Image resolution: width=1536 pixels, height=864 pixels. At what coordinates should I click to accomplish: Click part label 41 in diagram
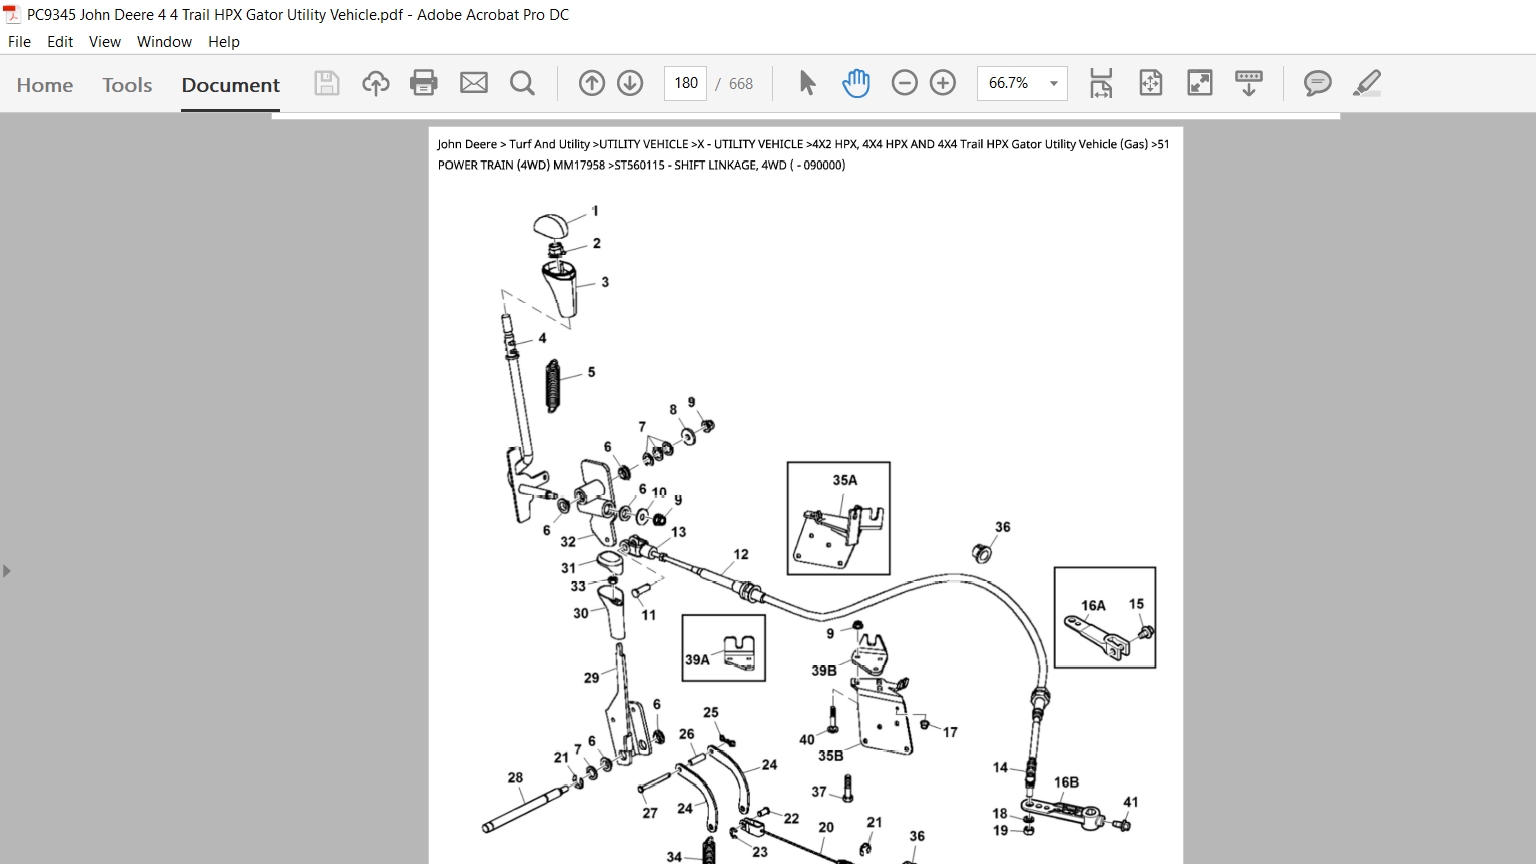pyautogui.click(x=1131, y=802)
